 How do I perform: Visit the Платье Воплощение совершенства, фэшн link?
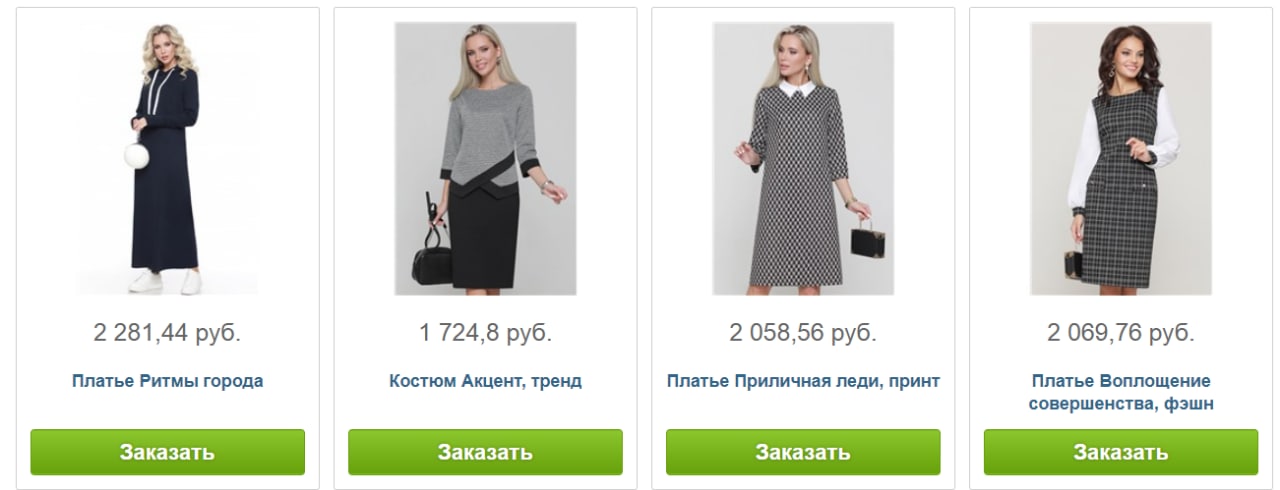coord(1121,392)
